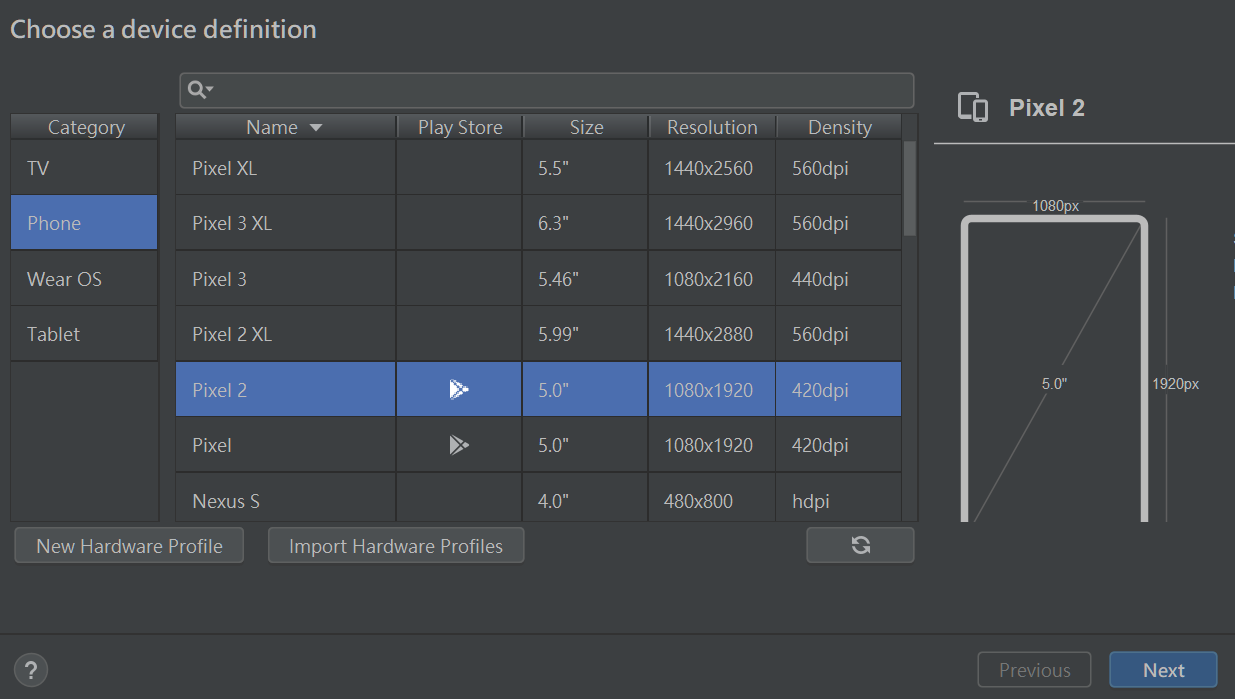Open help via the question mark icon
The height and width of the screenshot is (699, 1235).
pos(31,670)
